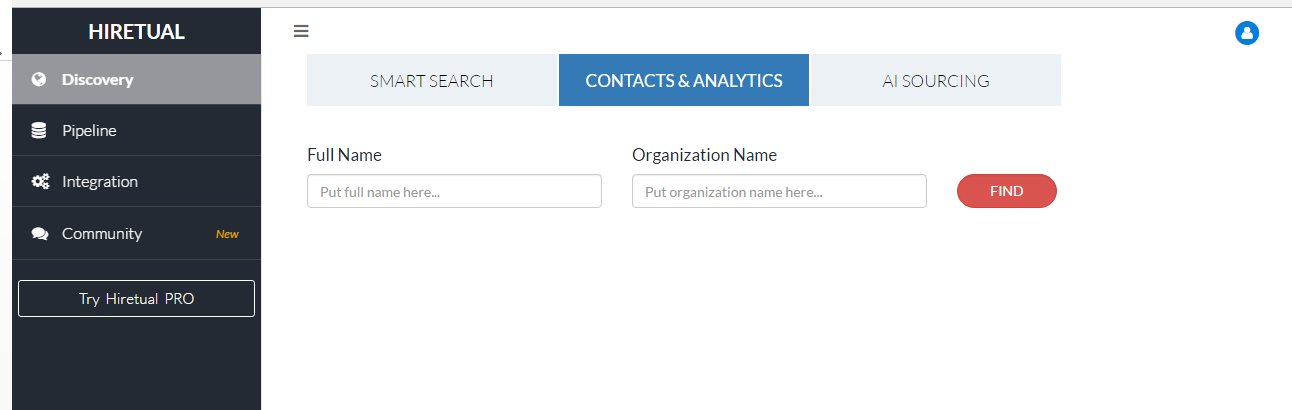Image resolution: width=1292 pixels, height=410 pixels.
Task: Open the AI SOURCING tab
Action: pos(936,80)
